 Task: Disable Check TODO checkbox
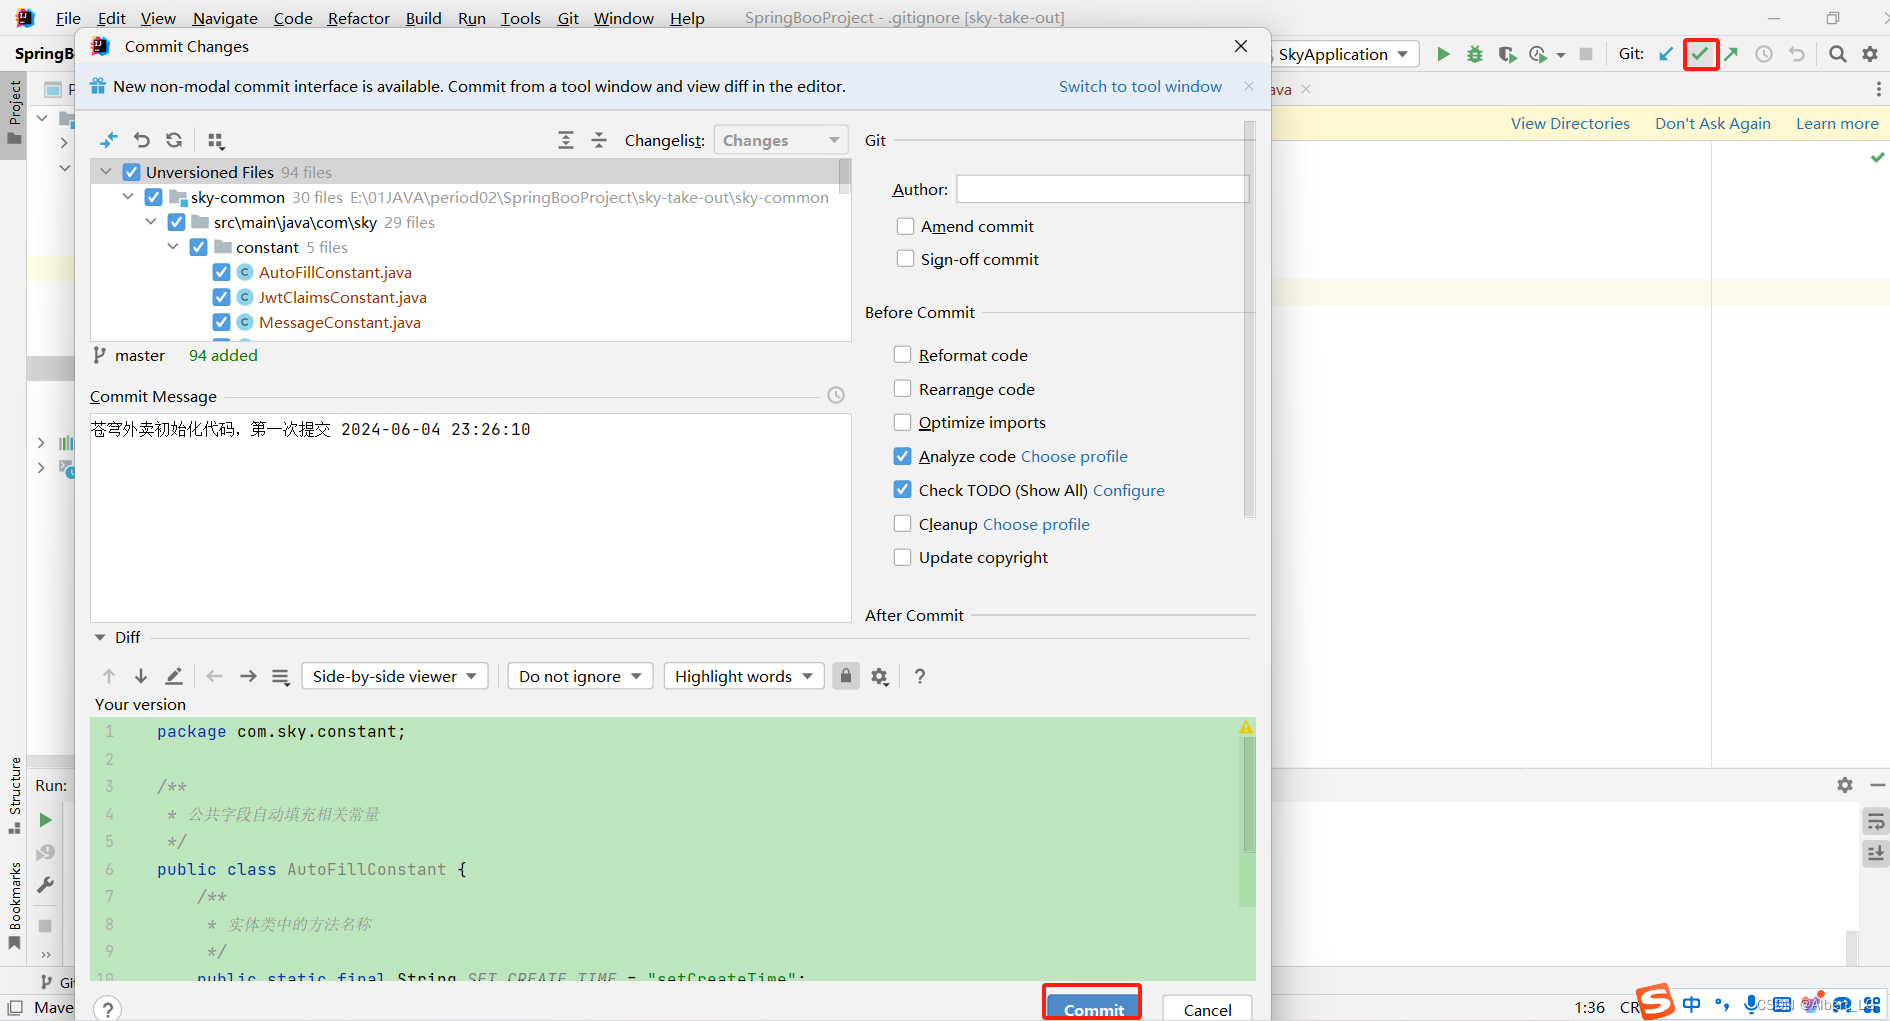pos(902,489)
